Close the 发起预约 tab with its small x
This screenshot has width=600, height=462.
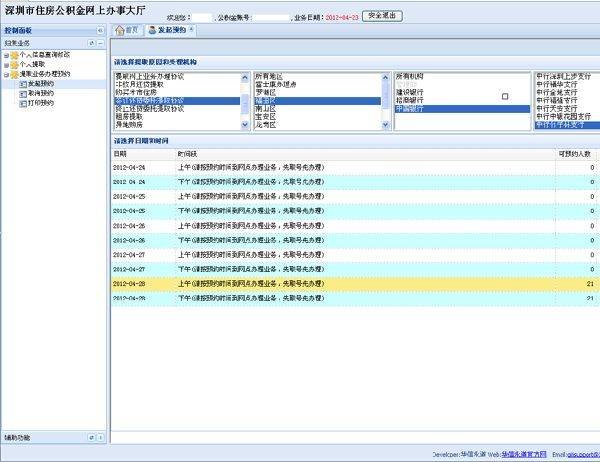(191, 28)
